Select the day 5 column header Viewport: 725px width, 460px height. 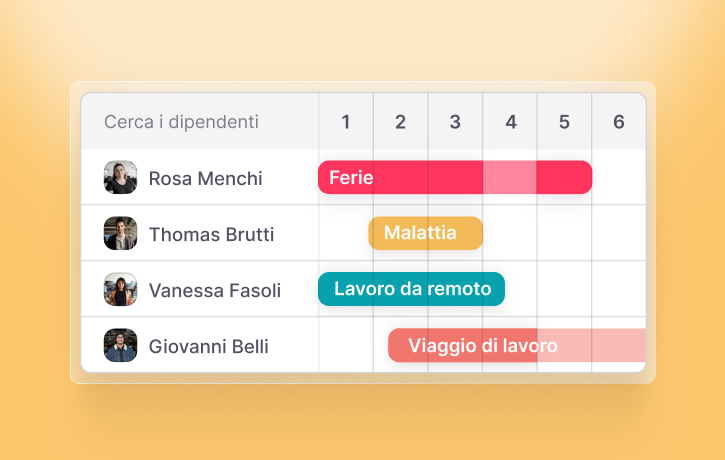point(564,122)
